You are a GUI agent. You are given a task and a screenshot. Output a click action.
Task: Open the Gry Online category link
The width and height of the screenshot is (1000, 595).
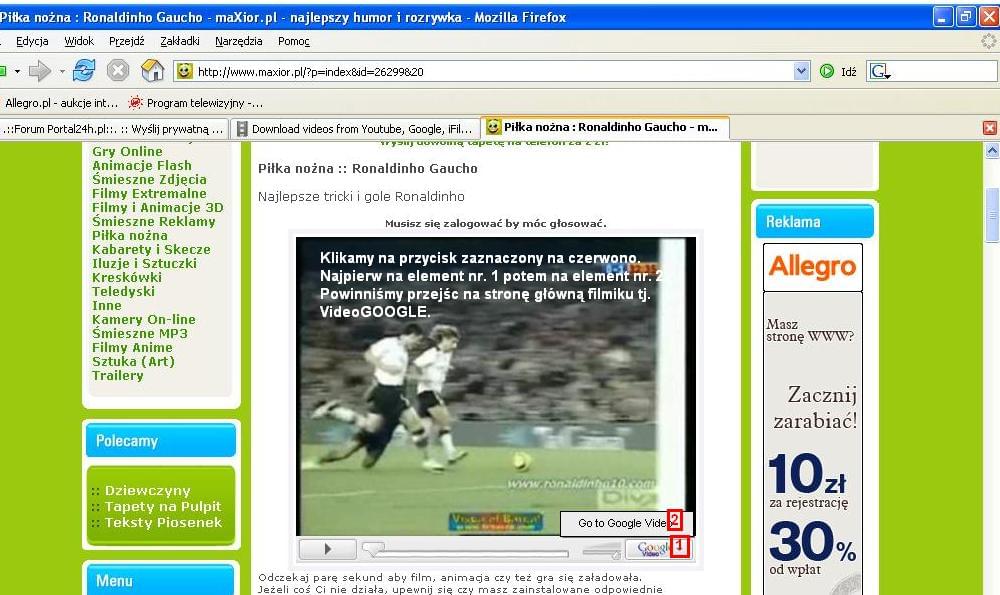click(x=127, y=152)
